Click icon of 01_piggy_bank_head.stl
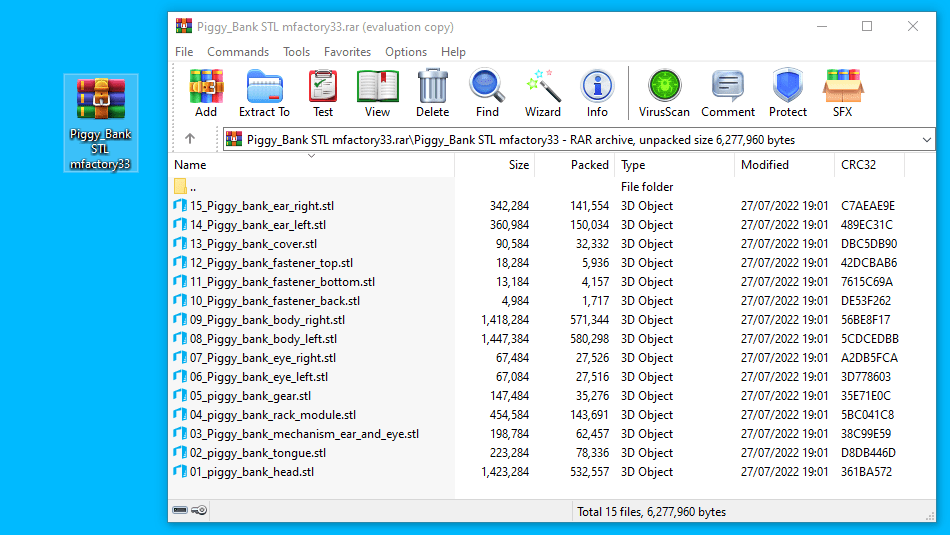 coord(180,471)
